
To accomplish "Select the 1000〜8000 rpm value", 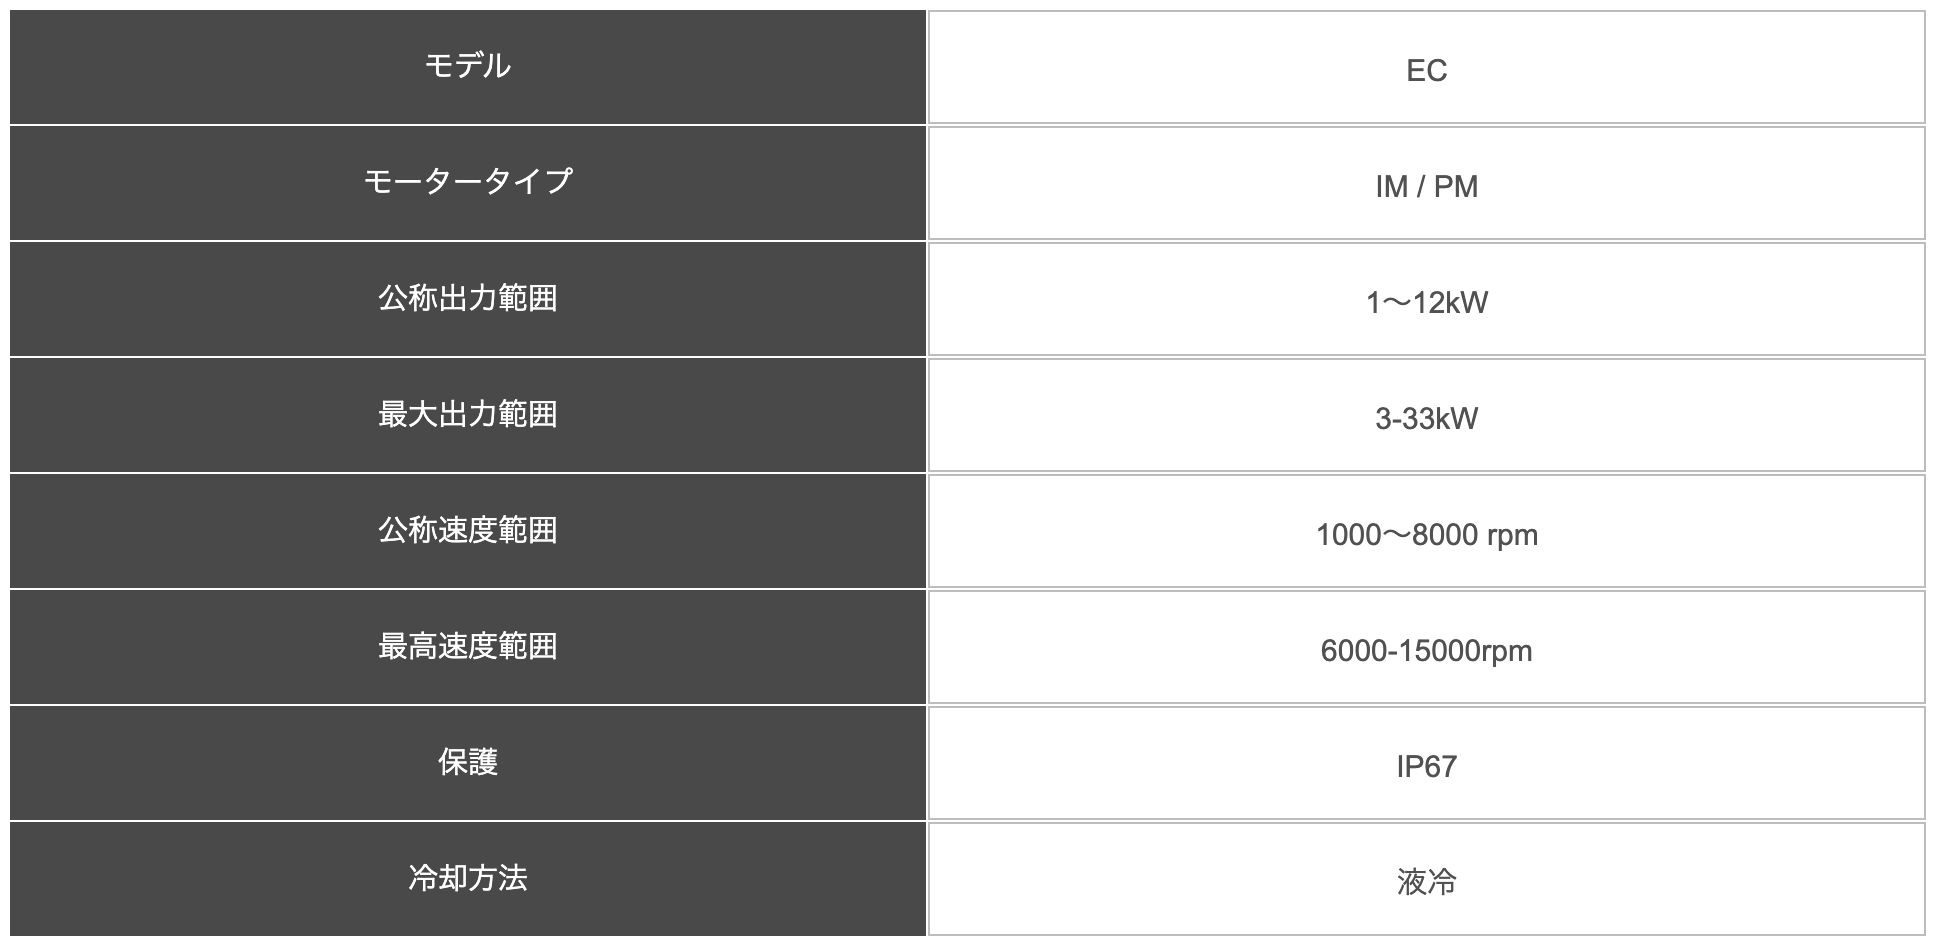I will (1427, 535).
